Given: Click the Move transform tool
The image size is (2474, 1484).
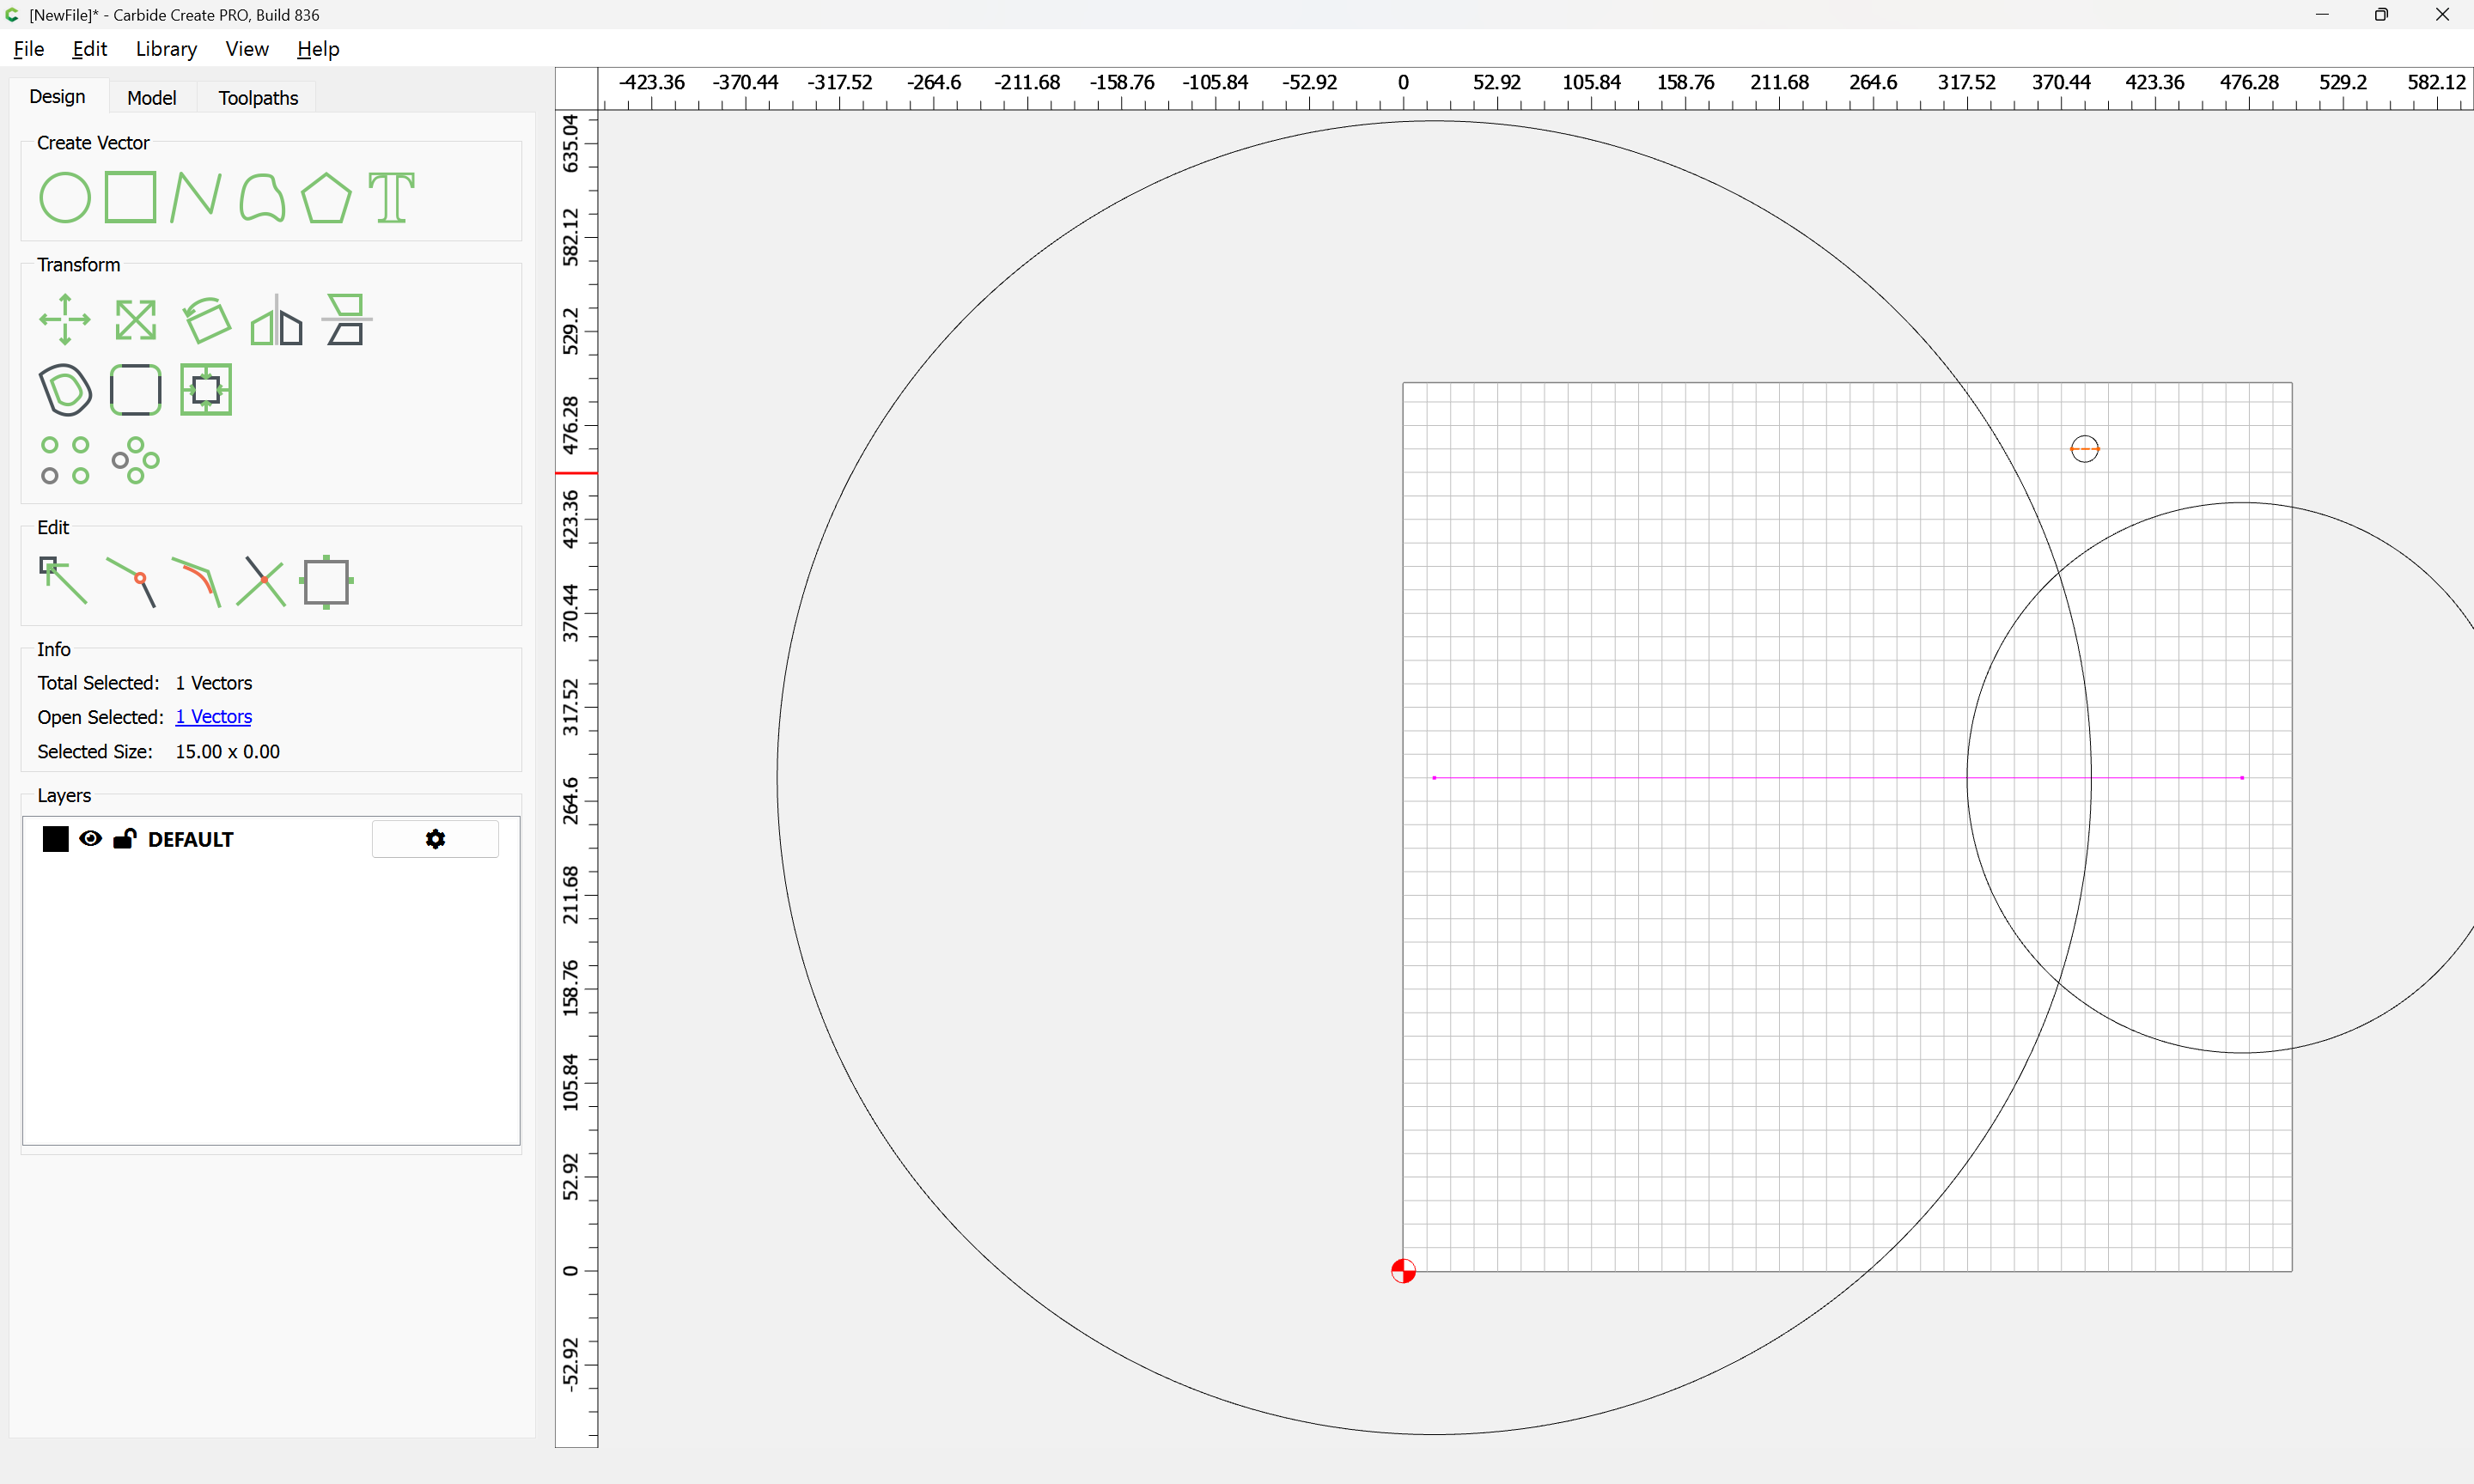Looking at the screenshot, I should [65, 320].
